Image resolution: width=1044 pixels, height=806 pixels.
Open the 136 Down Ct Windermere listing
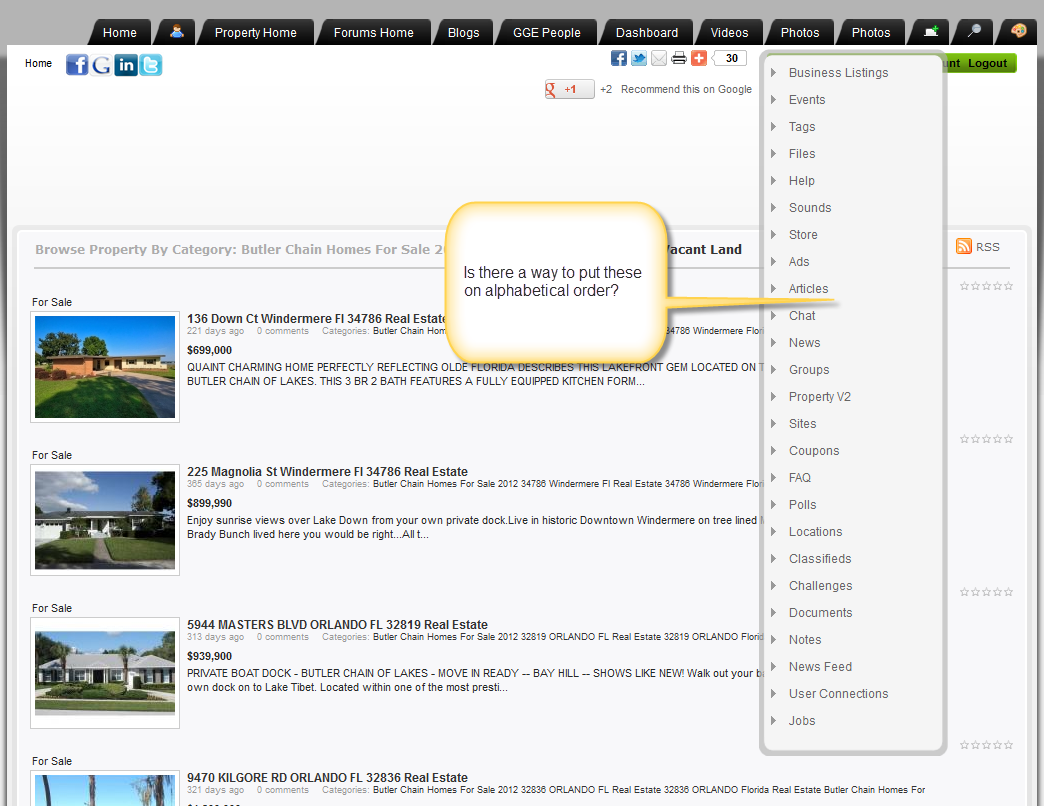tap(315, 319)
